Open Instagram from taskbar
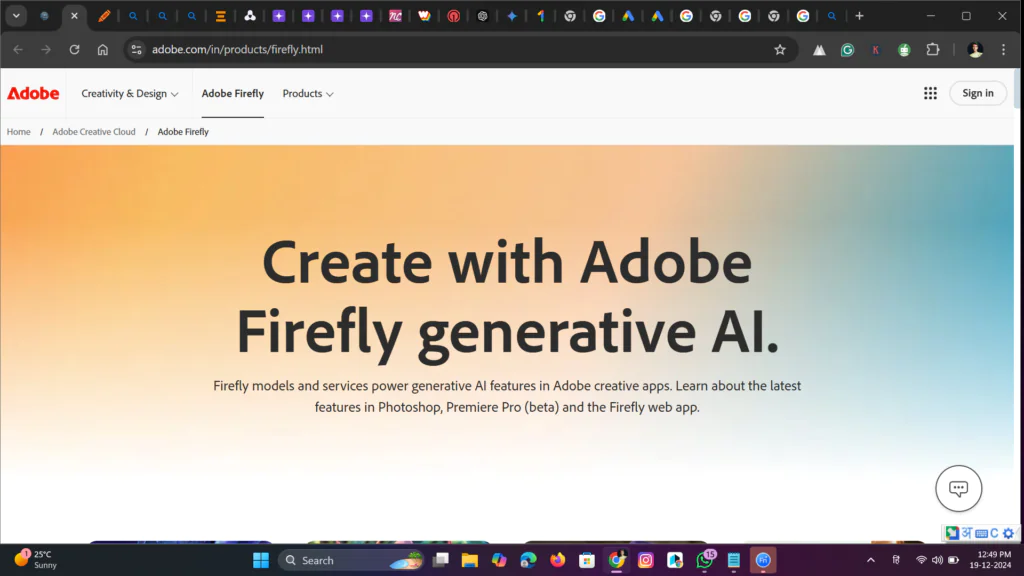The width and height of the screenshot is (1024, 576). (646, 560)
